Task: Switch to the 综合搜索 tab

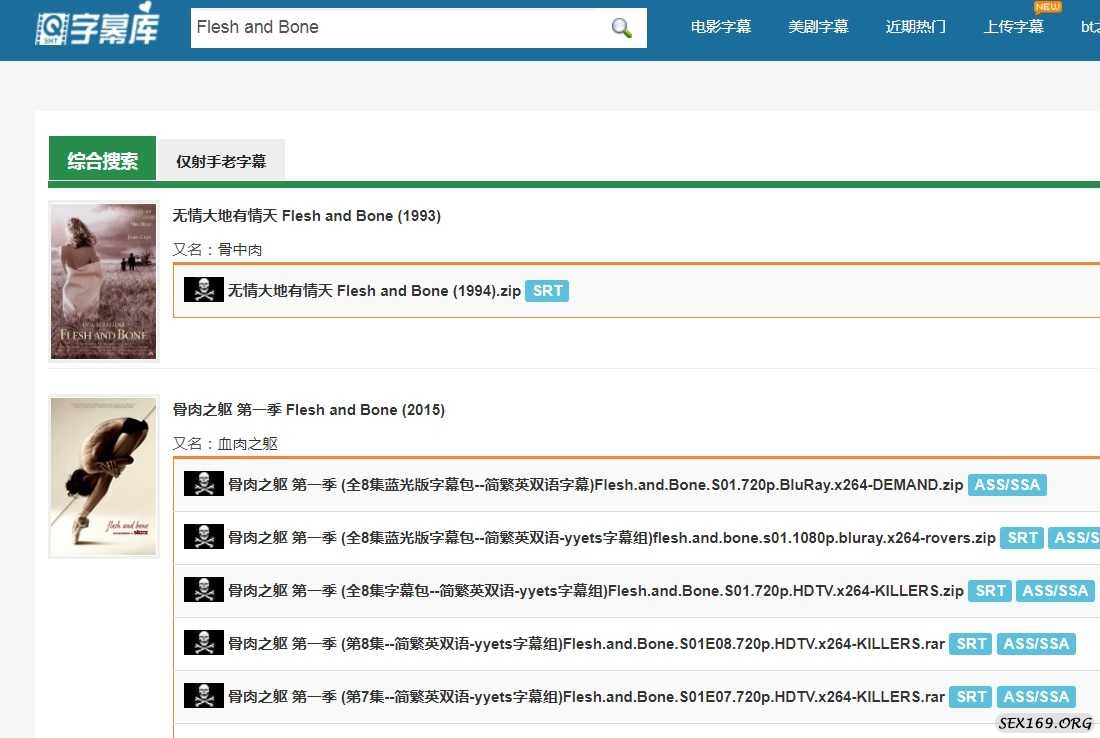Action: [x=102, y=160]
